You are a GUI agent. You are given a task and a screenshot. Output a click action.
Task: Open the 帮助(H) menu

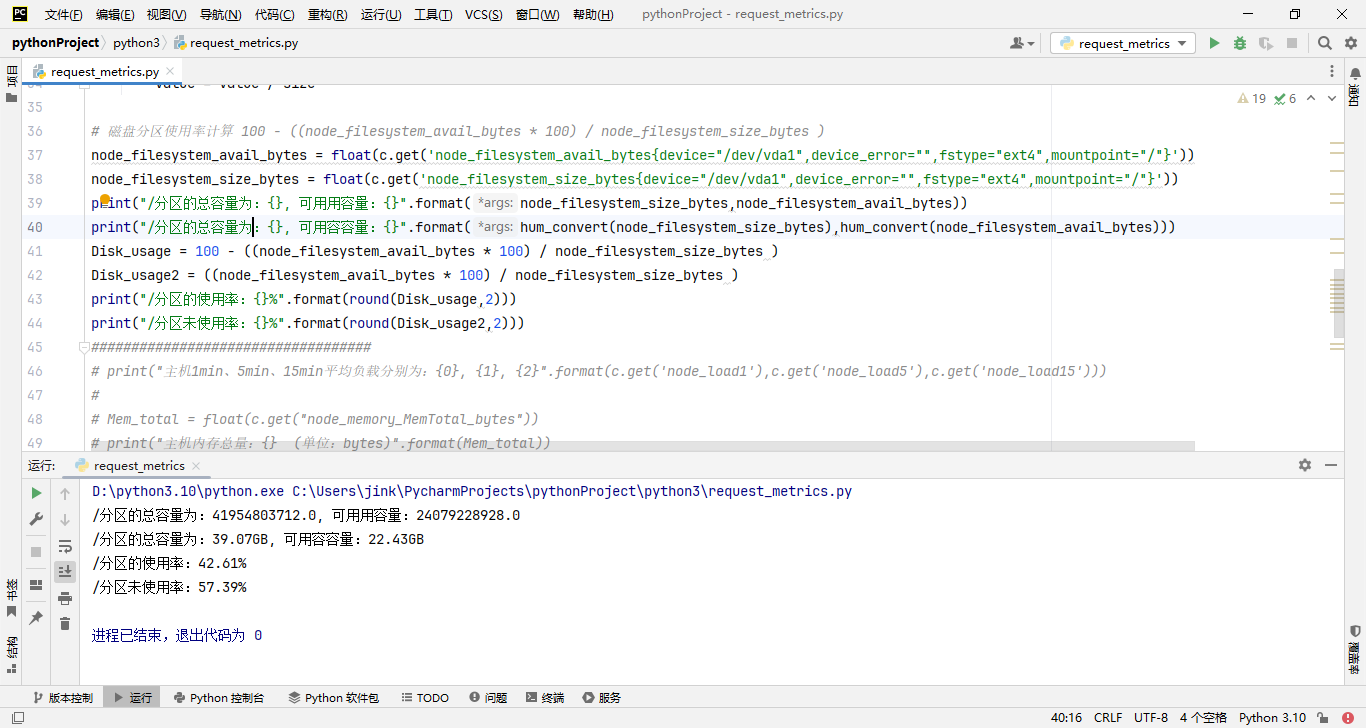tap(592, 15)
